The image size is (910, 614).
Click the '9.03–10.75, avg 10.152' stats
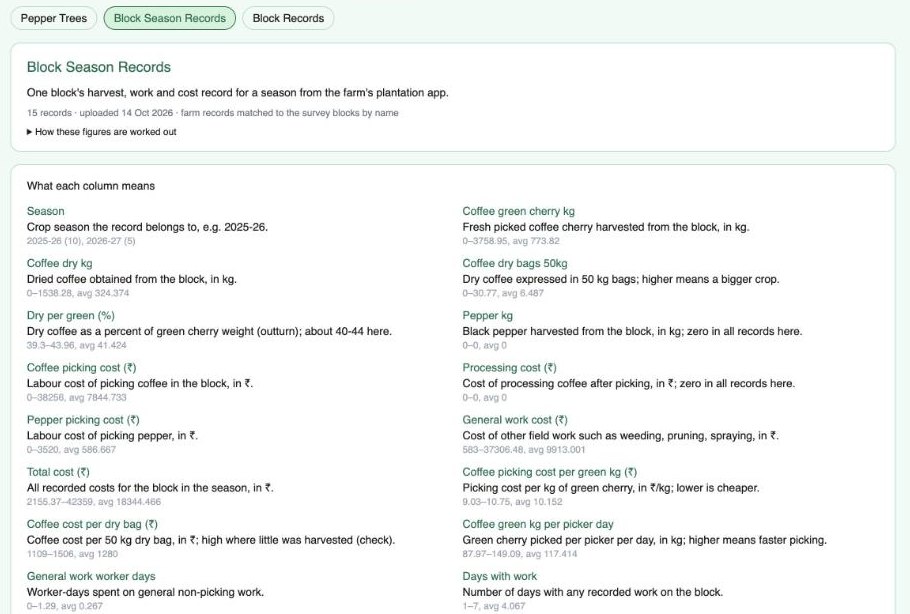(512, 502)
